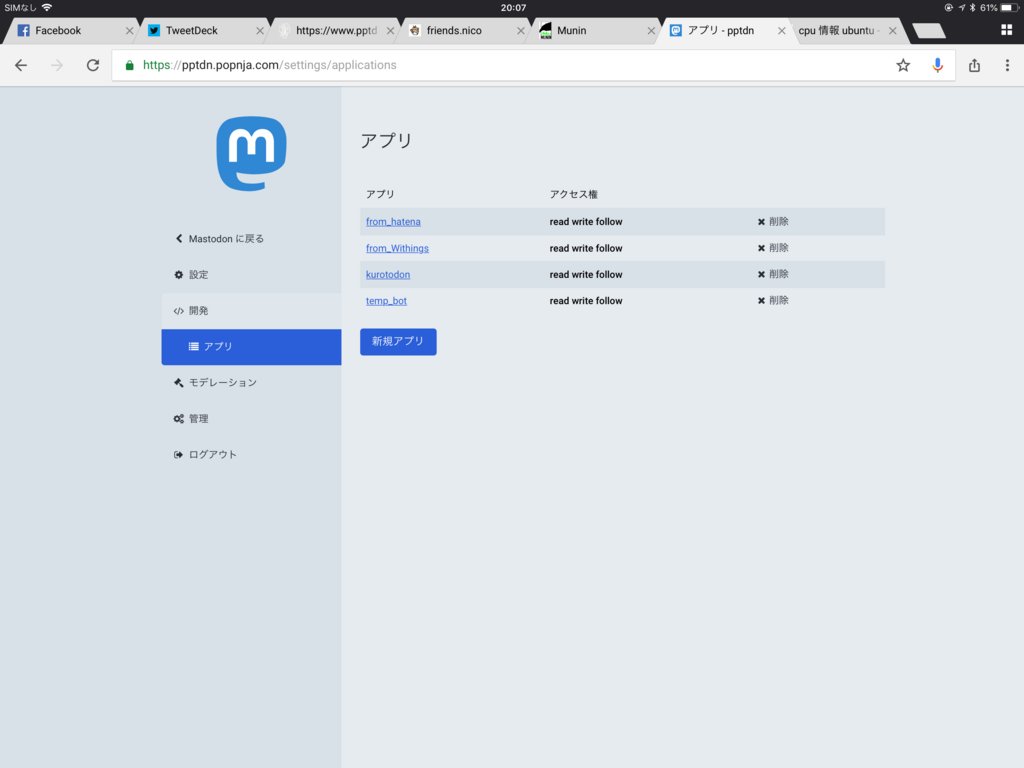Viewport: 1024px width, 768px height.
Task: Open a new tab button
Action: click(x=928, y=31)
